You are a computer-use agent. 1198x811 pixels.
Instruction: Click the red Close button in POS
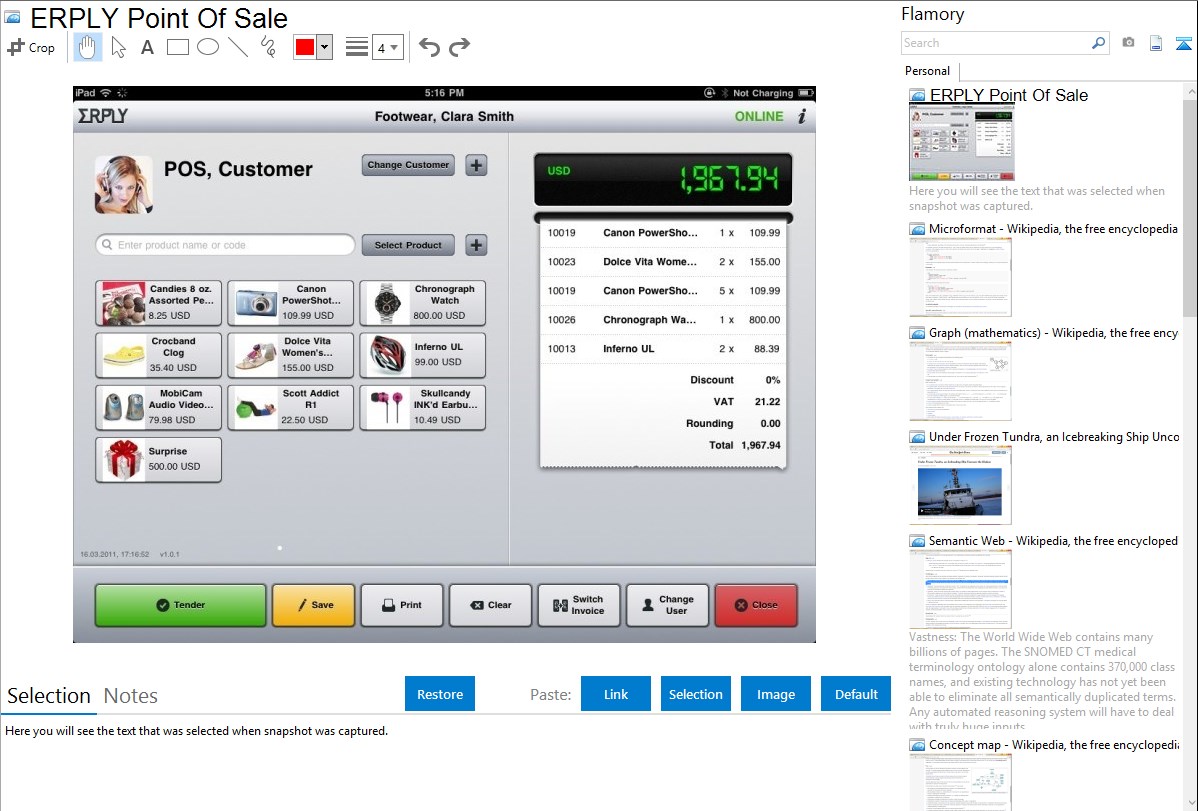pos(756,605)
